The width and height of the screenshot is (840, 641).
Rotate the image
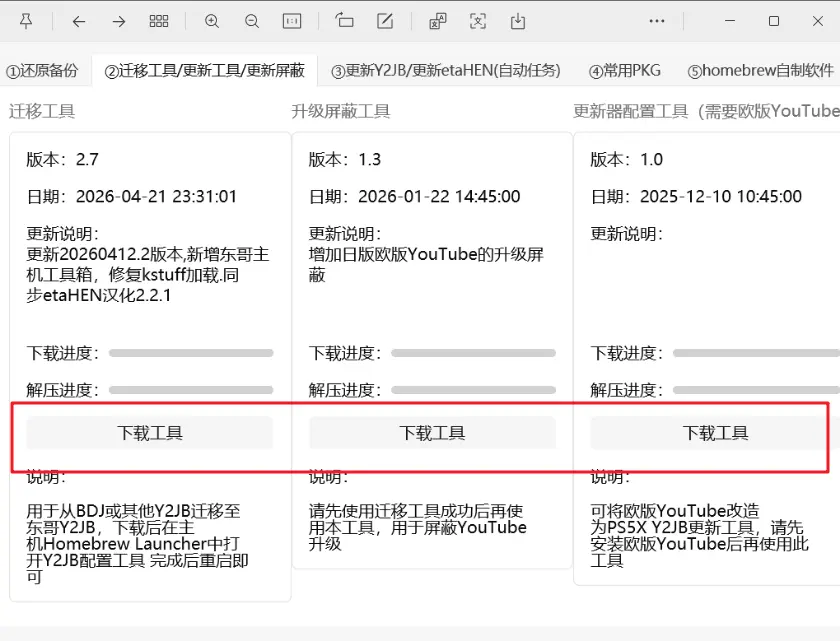pyautogui.click(x=344, y=21)
